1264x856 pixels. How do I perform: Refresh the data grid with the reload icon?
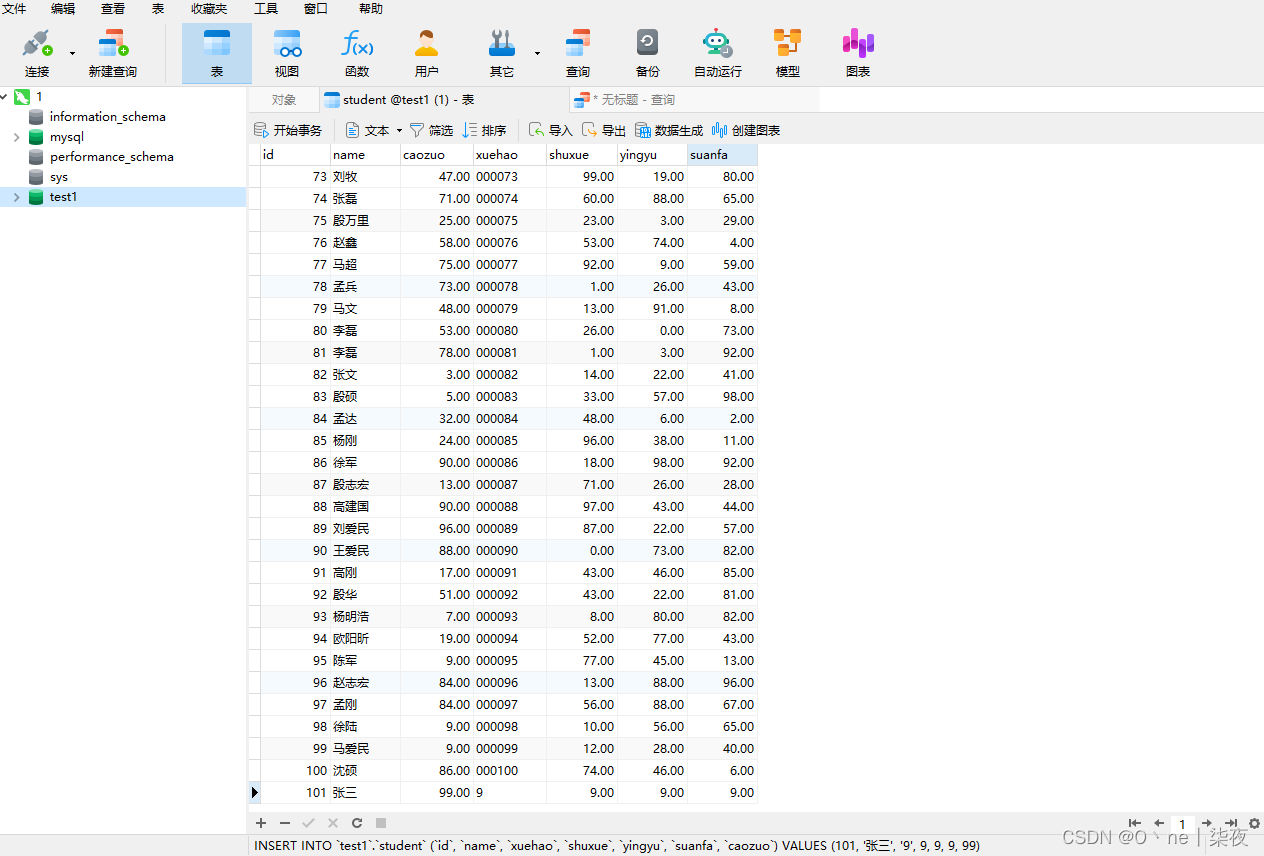click(357, 822)
